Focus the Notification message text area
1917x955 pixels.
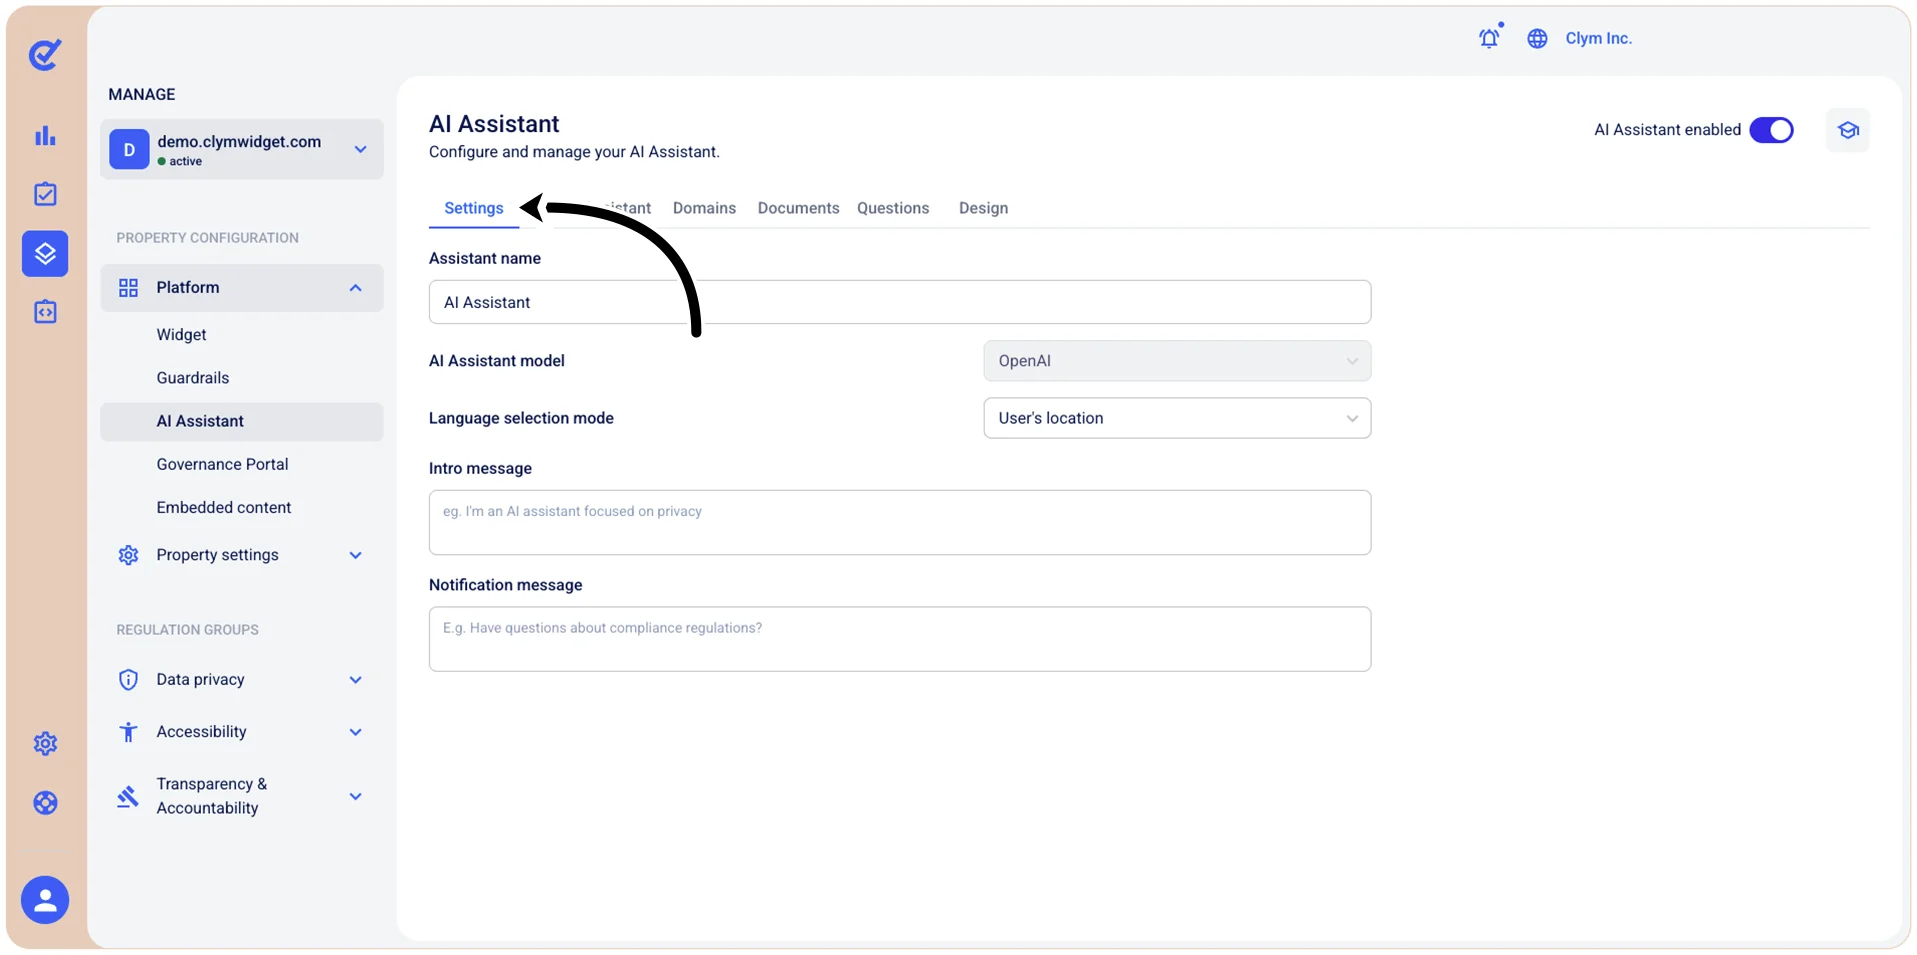tap(900, 639)
